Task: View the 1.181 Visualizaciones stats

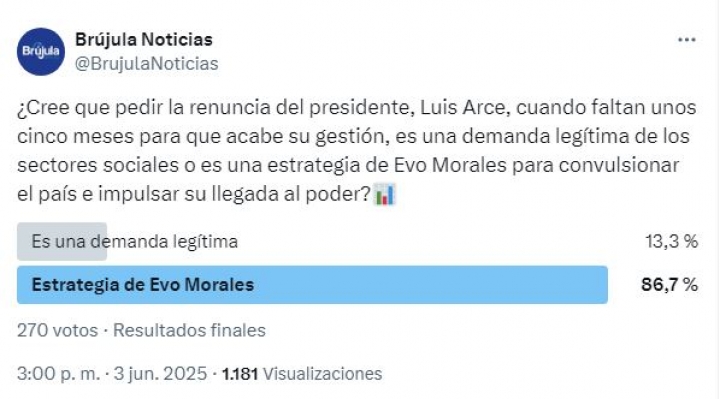Action: [x=302, y=374]
